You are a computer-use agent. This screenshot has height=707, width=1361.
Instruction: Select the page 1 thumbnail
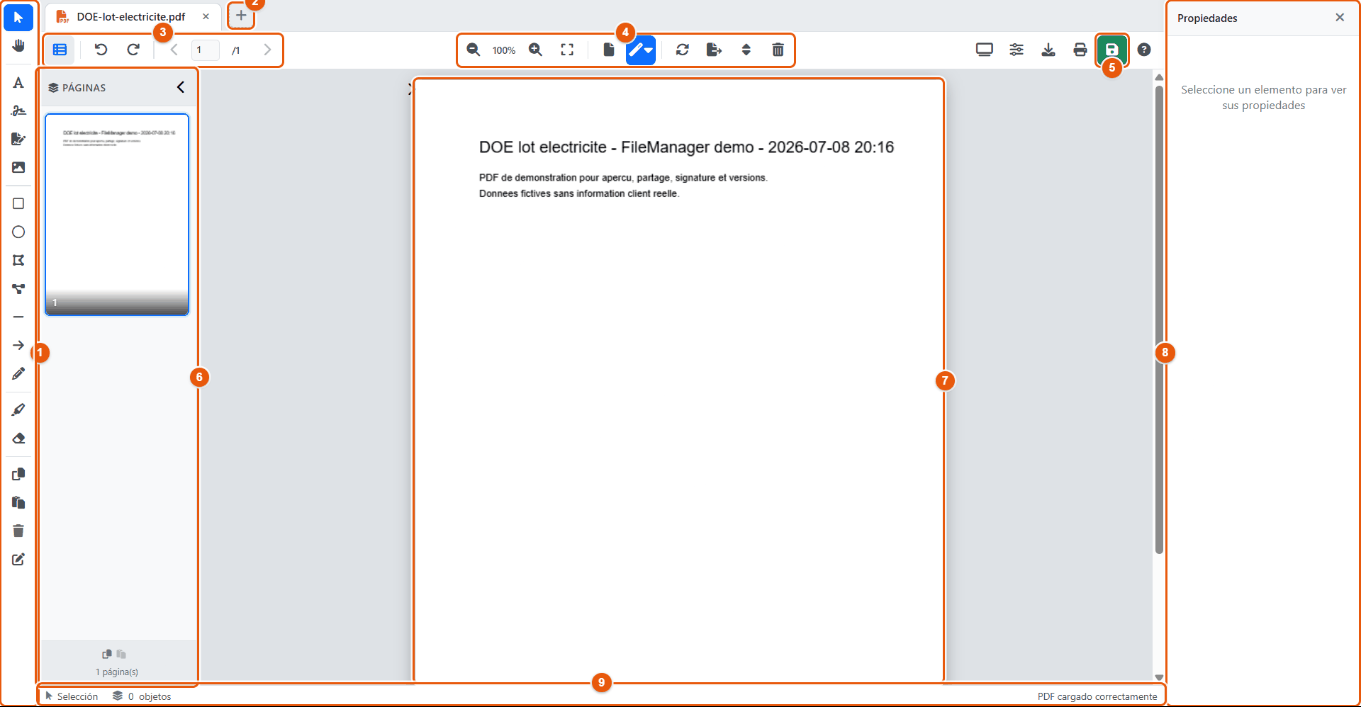tap(117, 215)
